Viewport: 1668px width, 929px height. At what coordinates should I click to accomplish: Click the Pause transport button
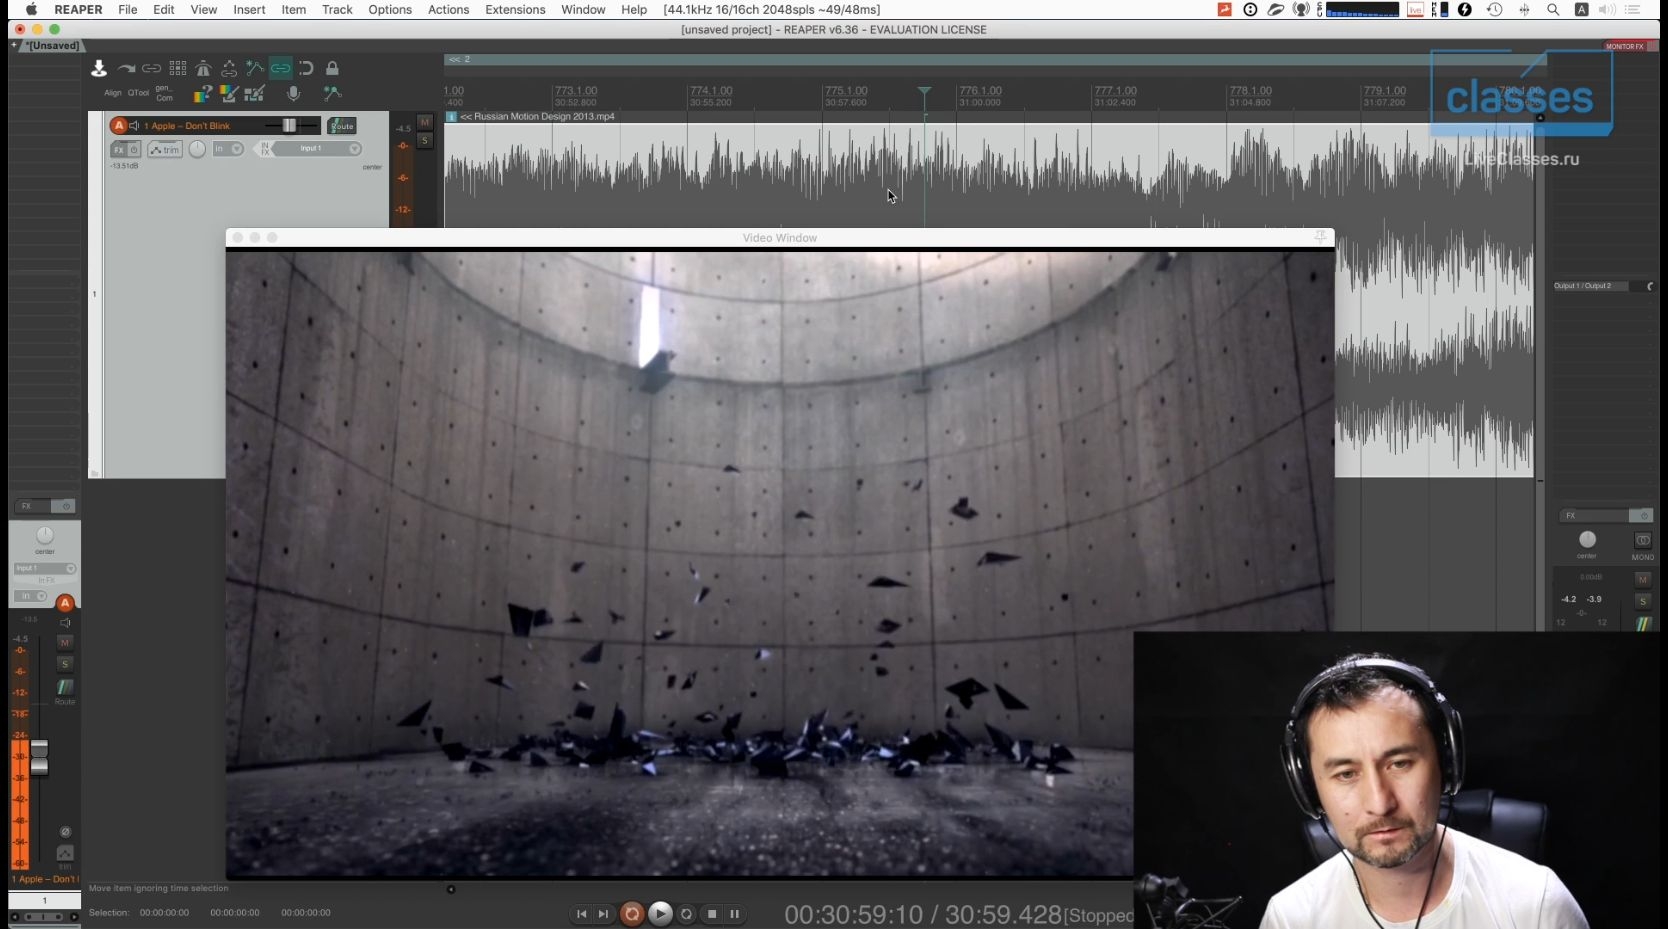click(x=735, y=914)
